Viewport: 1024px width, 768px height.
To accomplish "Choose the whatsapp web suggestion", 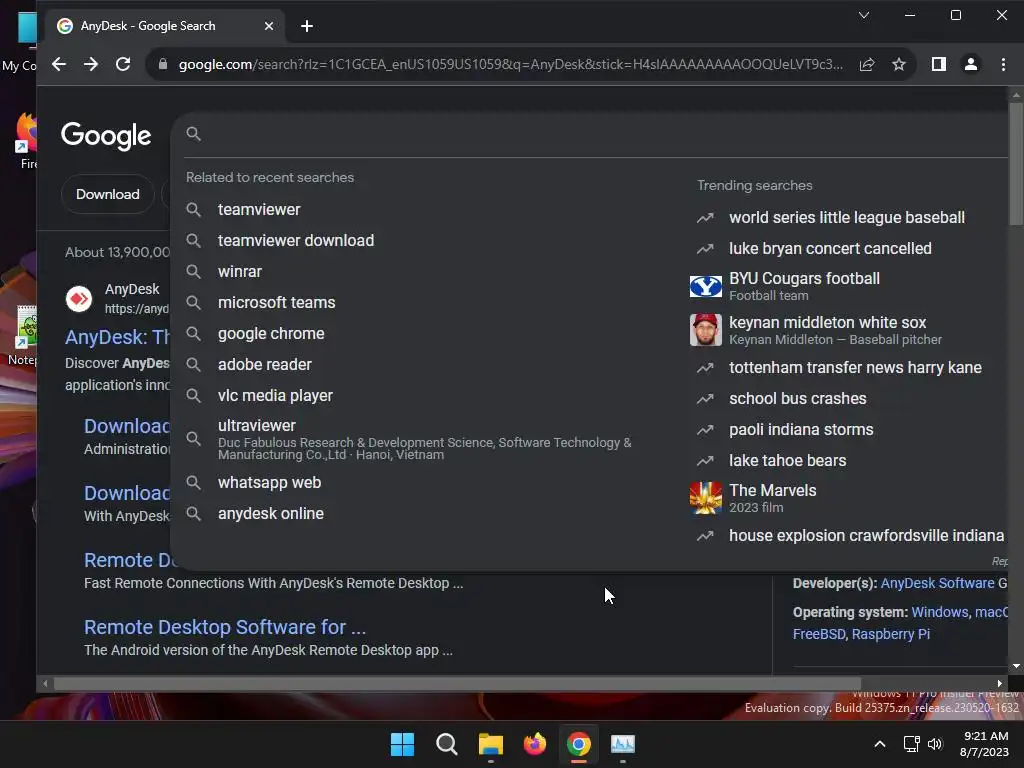I will (269, 483).
